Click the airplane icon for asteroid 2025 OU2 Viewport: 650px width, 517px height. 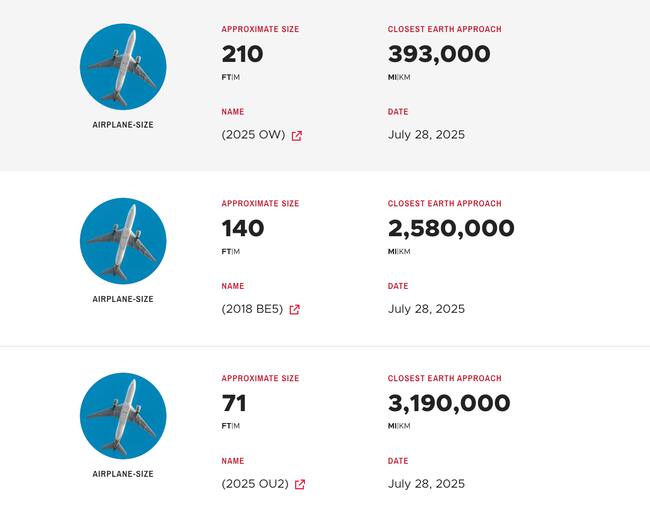[x=123, y=416]
